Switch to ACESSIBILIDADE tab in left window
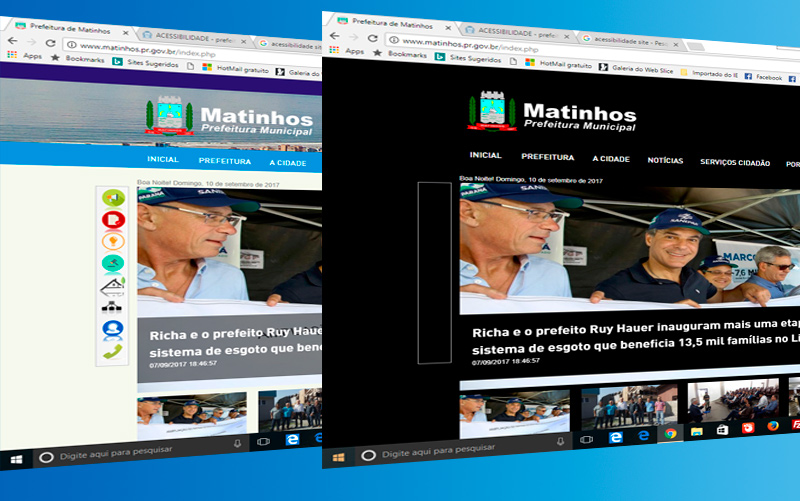The width and height of the screenshot is (800, 501). [193, 38]
